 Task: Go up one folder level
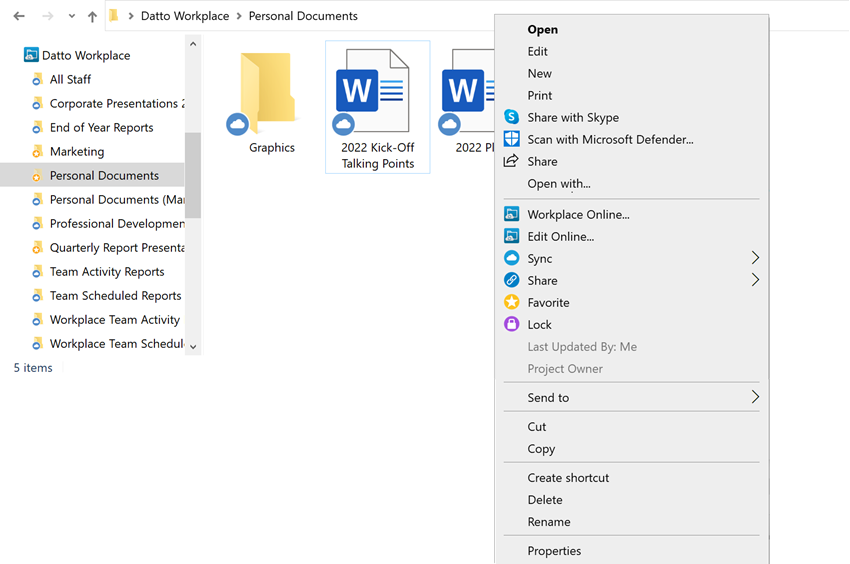tap(92, 17)
